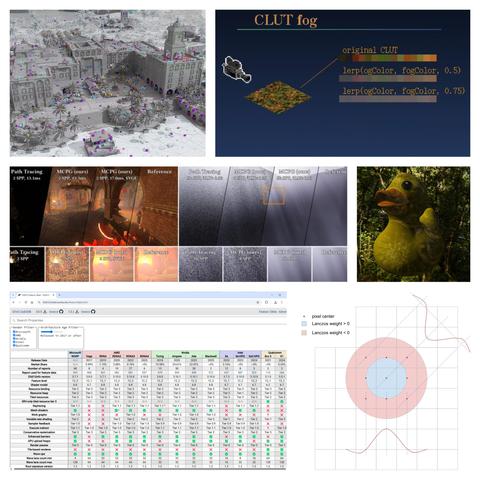Click the Blackwell column header
The width and height of the screenshot is (480, 480).
pos(211,356)
